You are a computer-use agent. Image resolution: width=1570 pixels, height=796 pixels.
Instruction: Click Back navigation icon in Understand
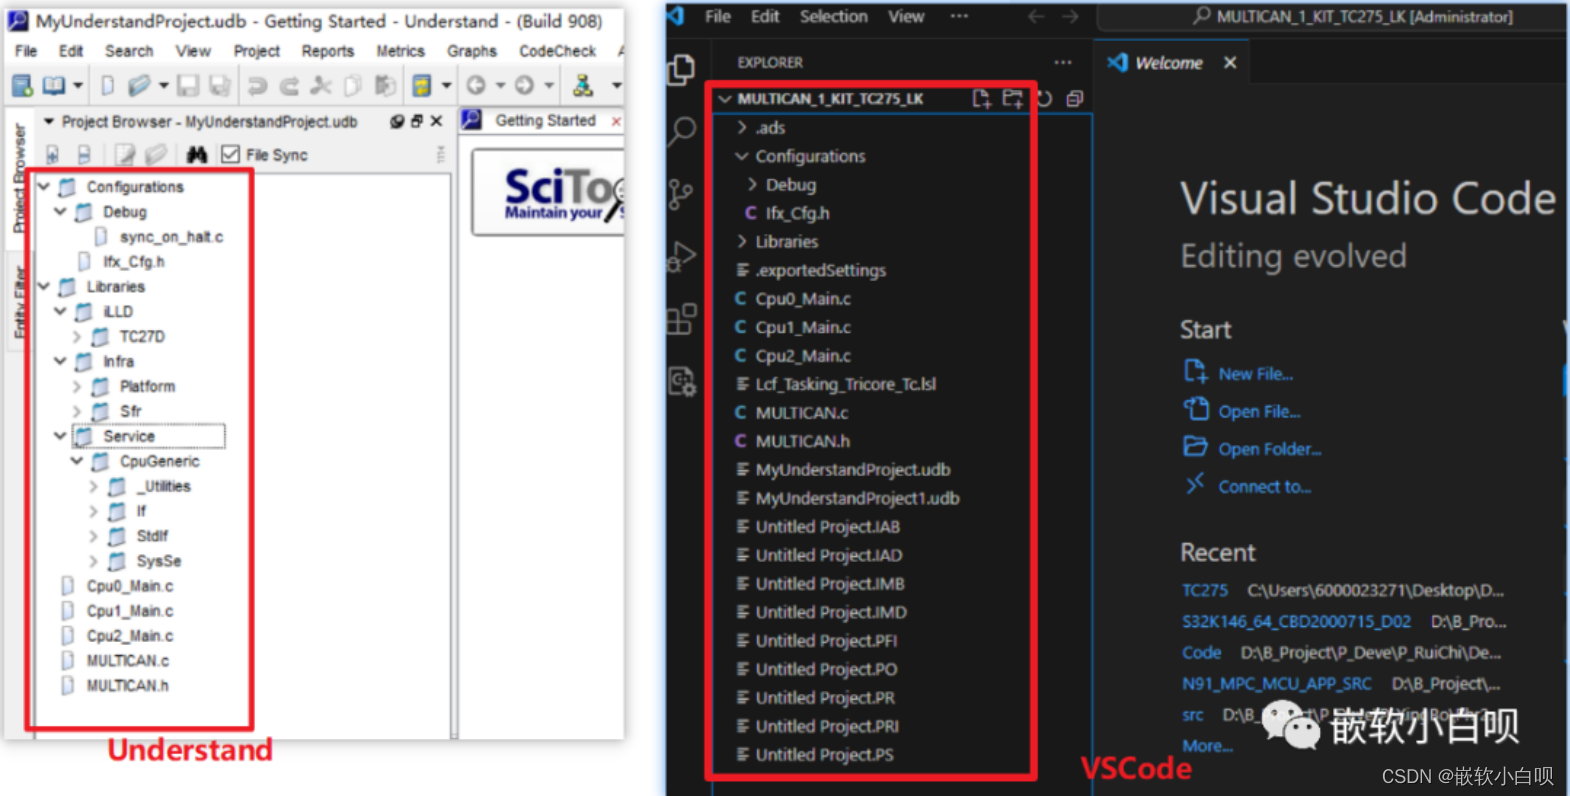477,86
